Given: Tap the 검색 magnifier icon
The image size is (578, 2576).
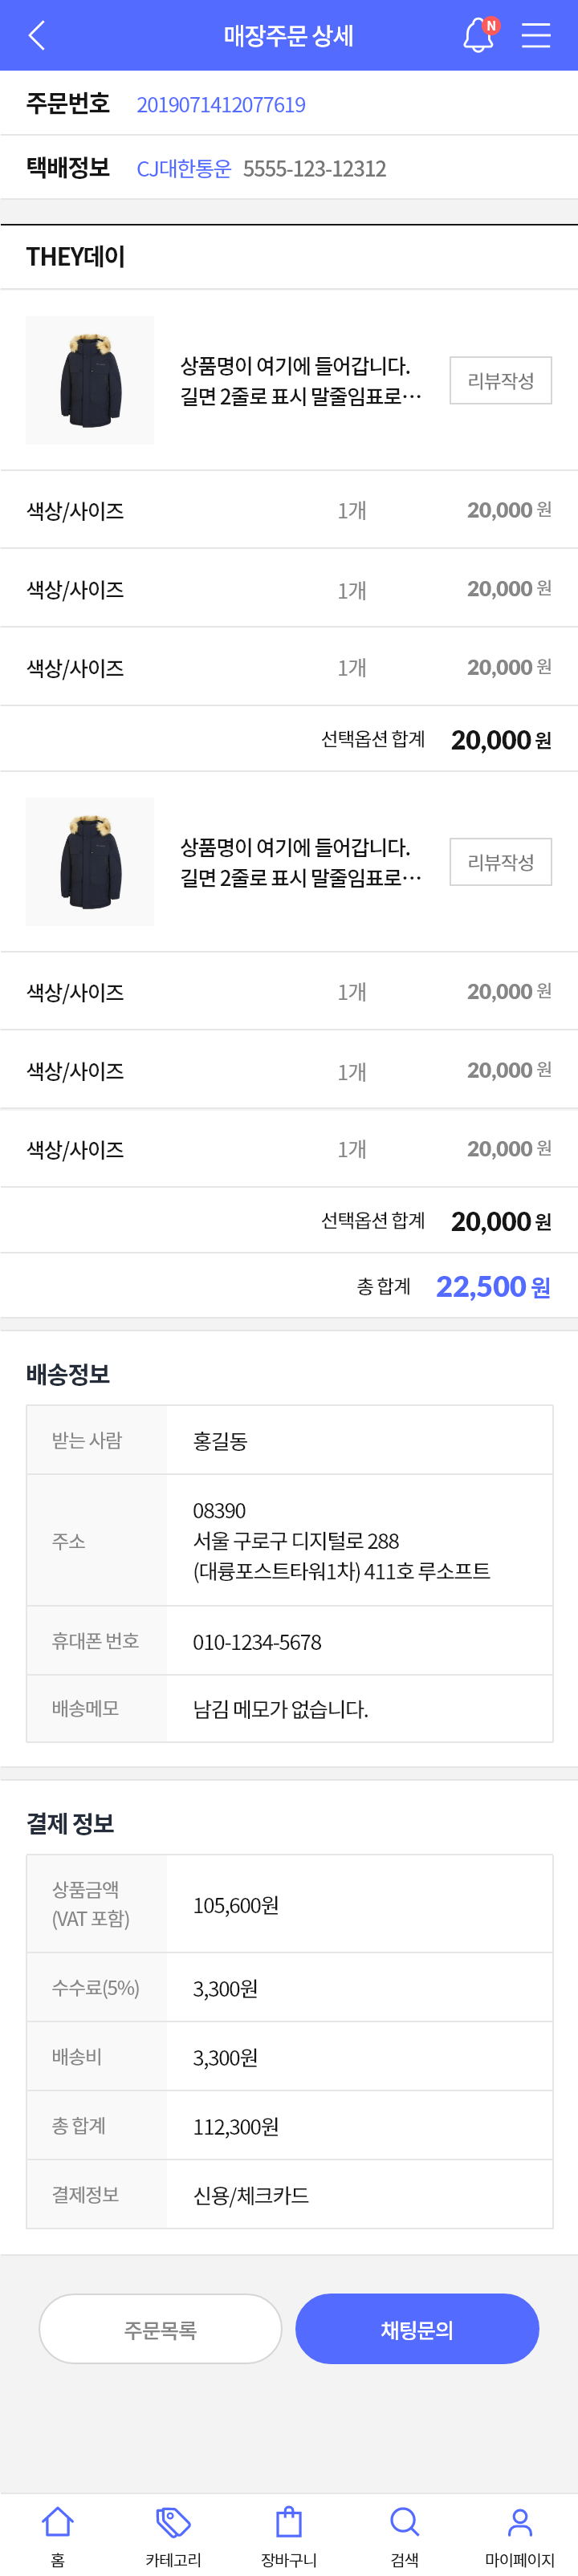Looking at the screenshot, I should coord(404,2522).
